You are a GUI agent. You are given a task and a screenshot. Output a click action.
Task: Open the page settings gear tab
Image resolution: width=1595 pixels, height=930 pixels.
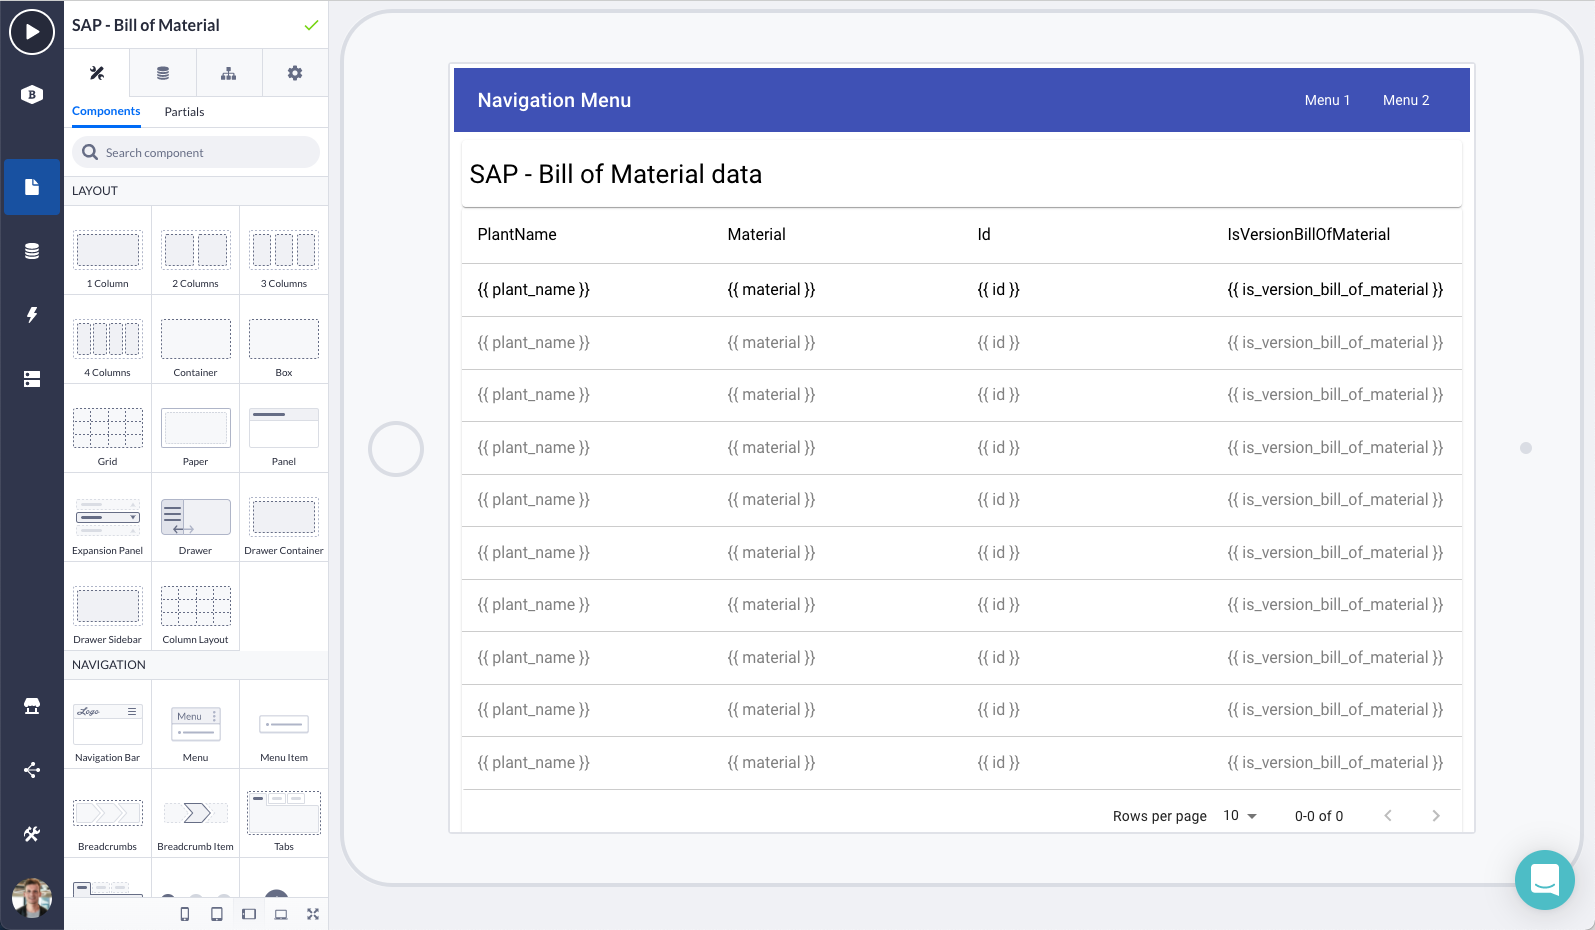pos(295,73)
